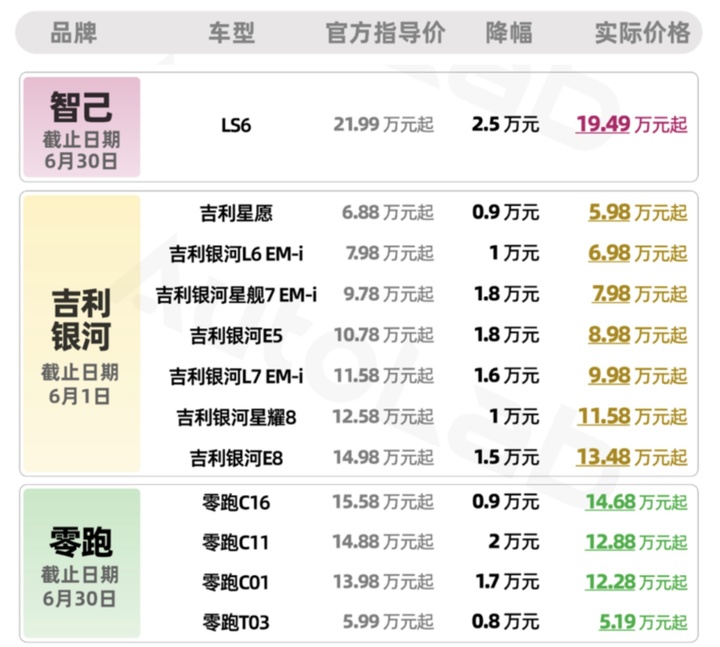
Task: Open the 12.28 万元起 actual price
Action: (x=636, y=582)
